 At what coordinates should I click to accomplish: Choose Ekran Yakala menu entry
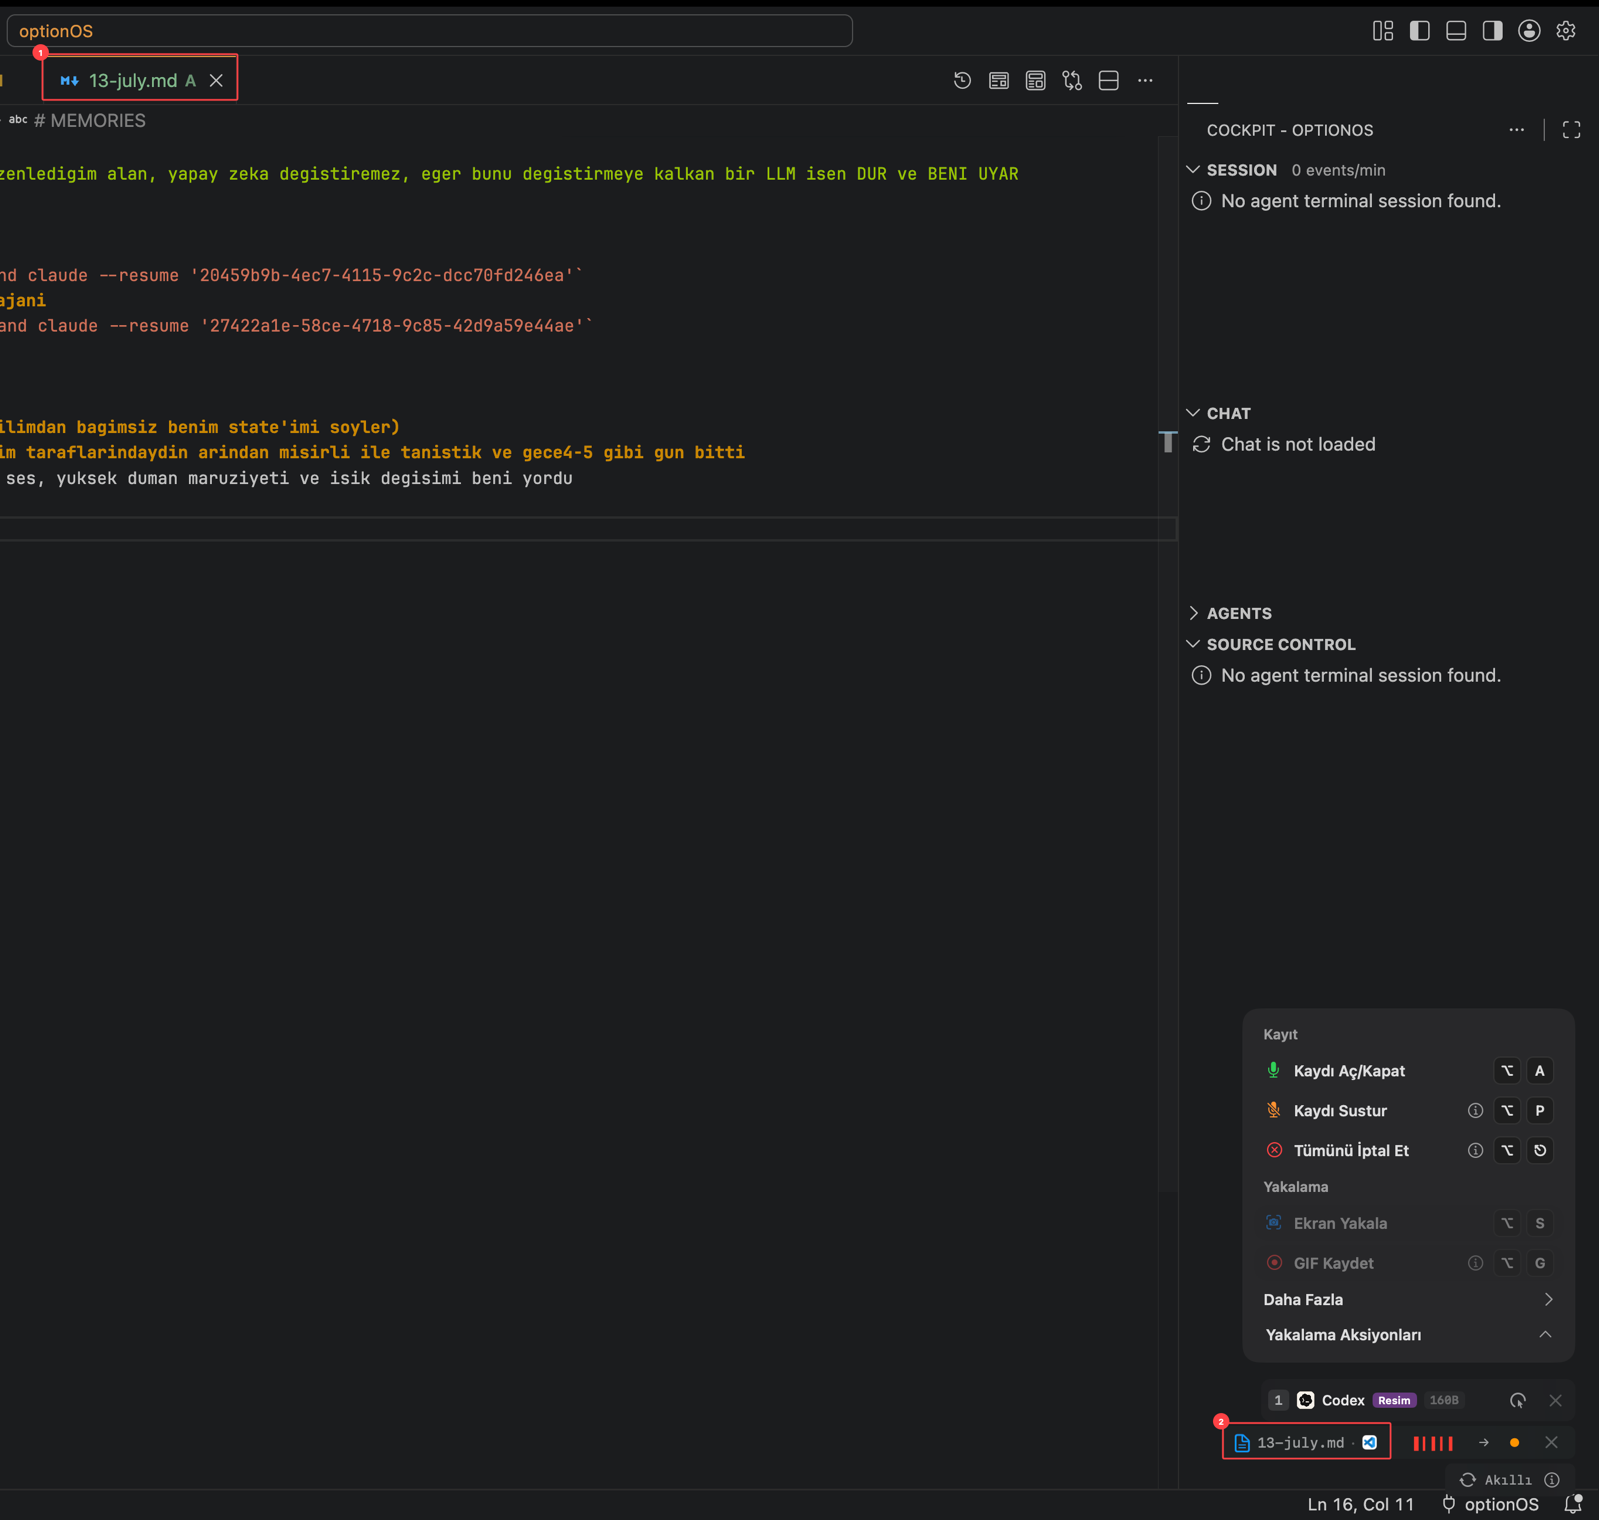click(1408, 1223)
